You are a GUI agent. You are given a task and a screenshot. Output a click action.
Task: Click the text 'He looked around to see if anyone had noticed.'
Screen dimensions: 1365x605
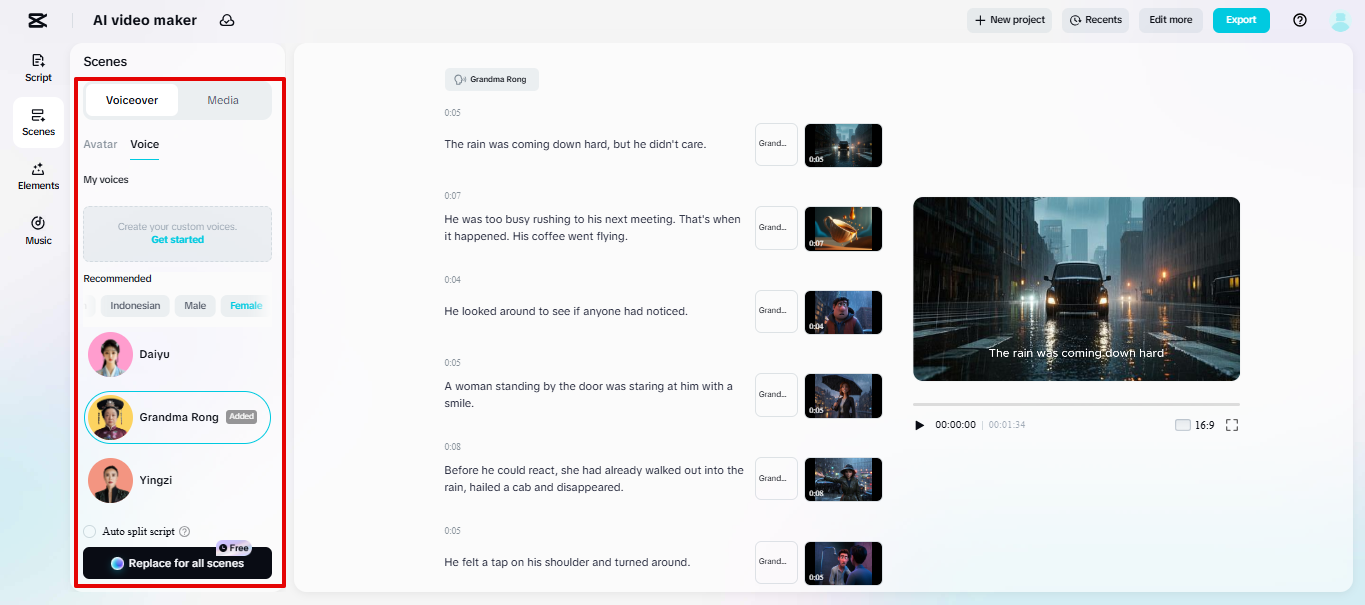coord(566,311)
